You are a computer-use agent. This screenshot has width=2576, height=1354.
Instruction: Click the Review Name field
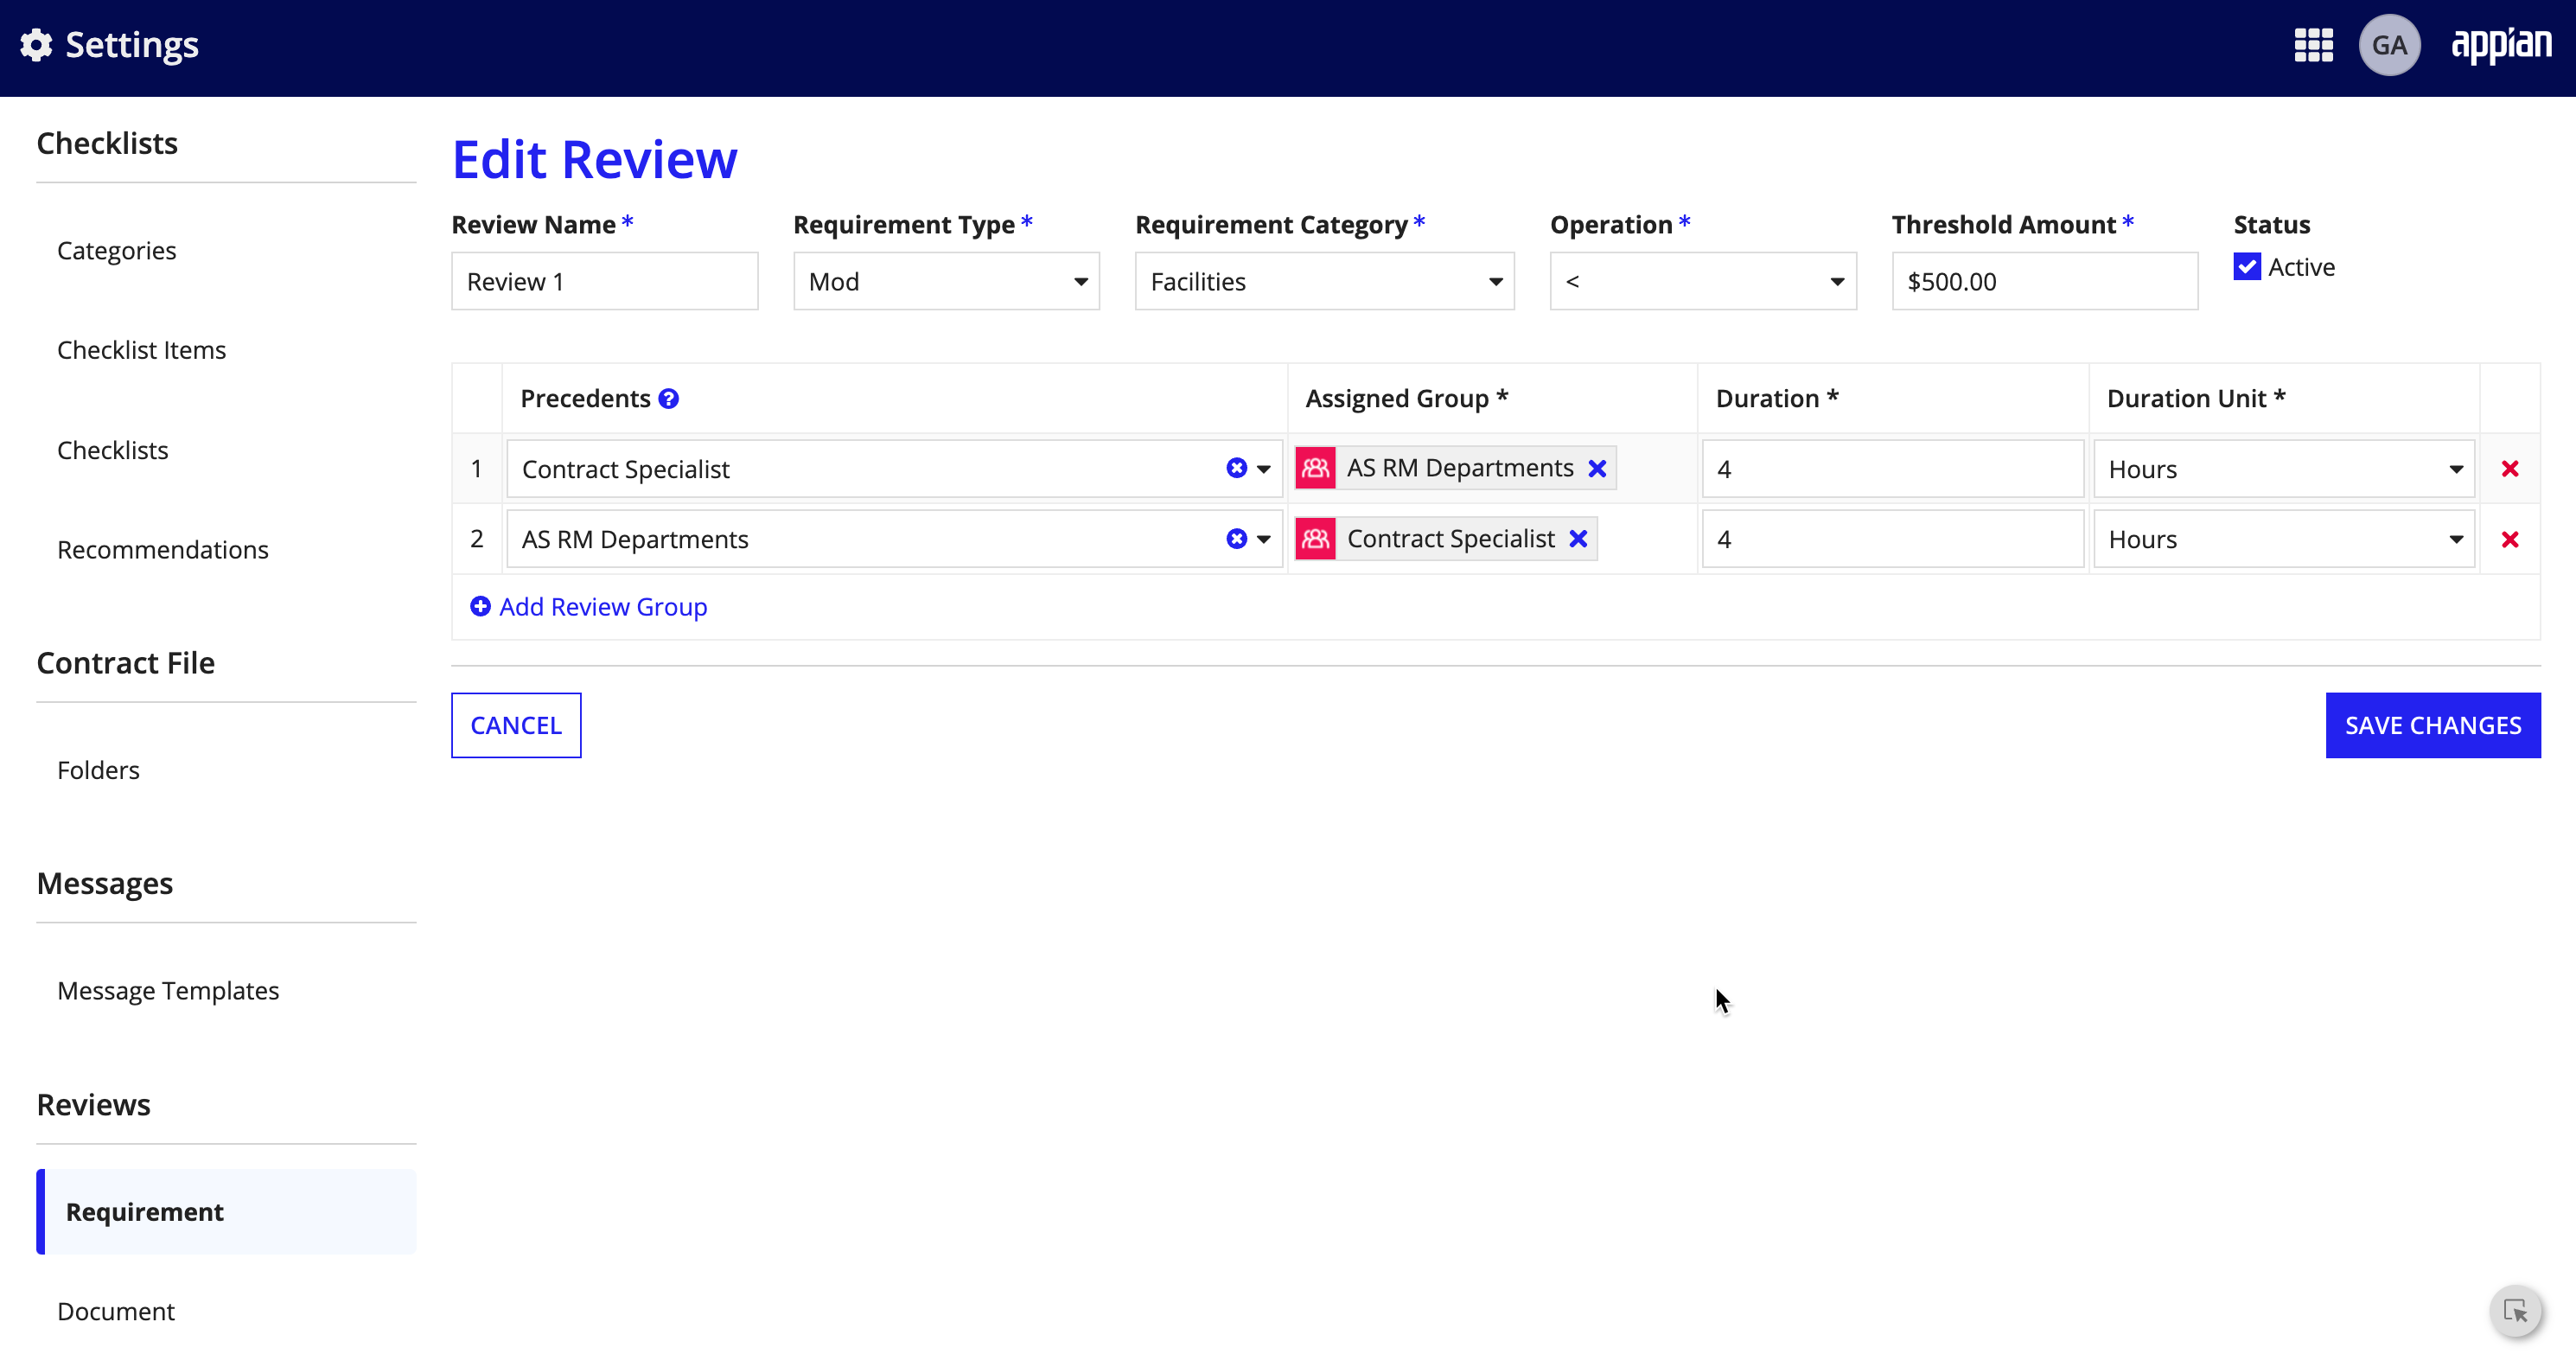point(605,281)
